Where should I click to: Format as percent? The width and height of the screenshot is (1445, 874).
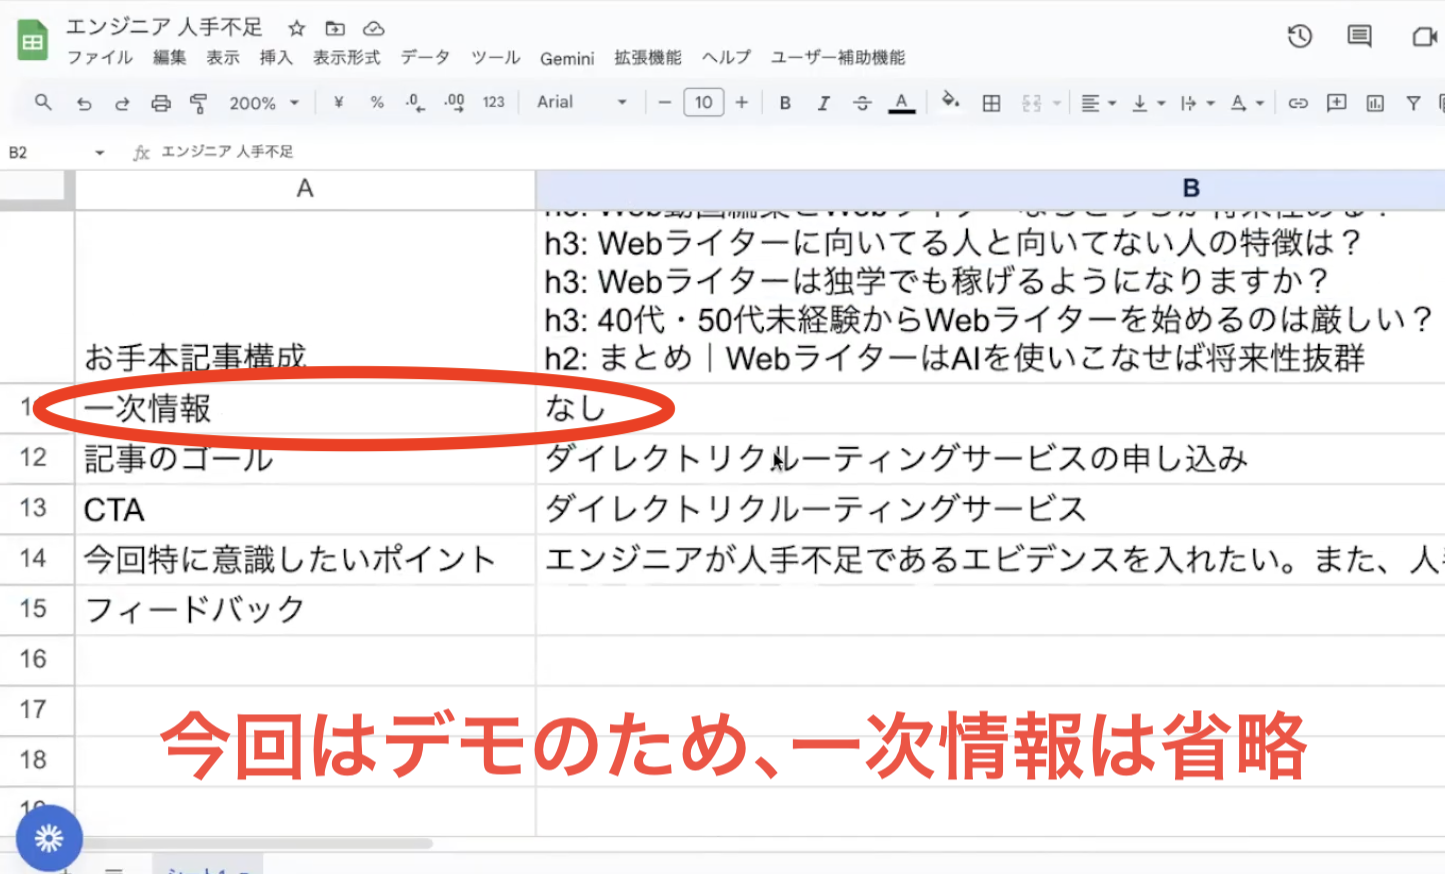pyautogui.click(x=377, y=102)
